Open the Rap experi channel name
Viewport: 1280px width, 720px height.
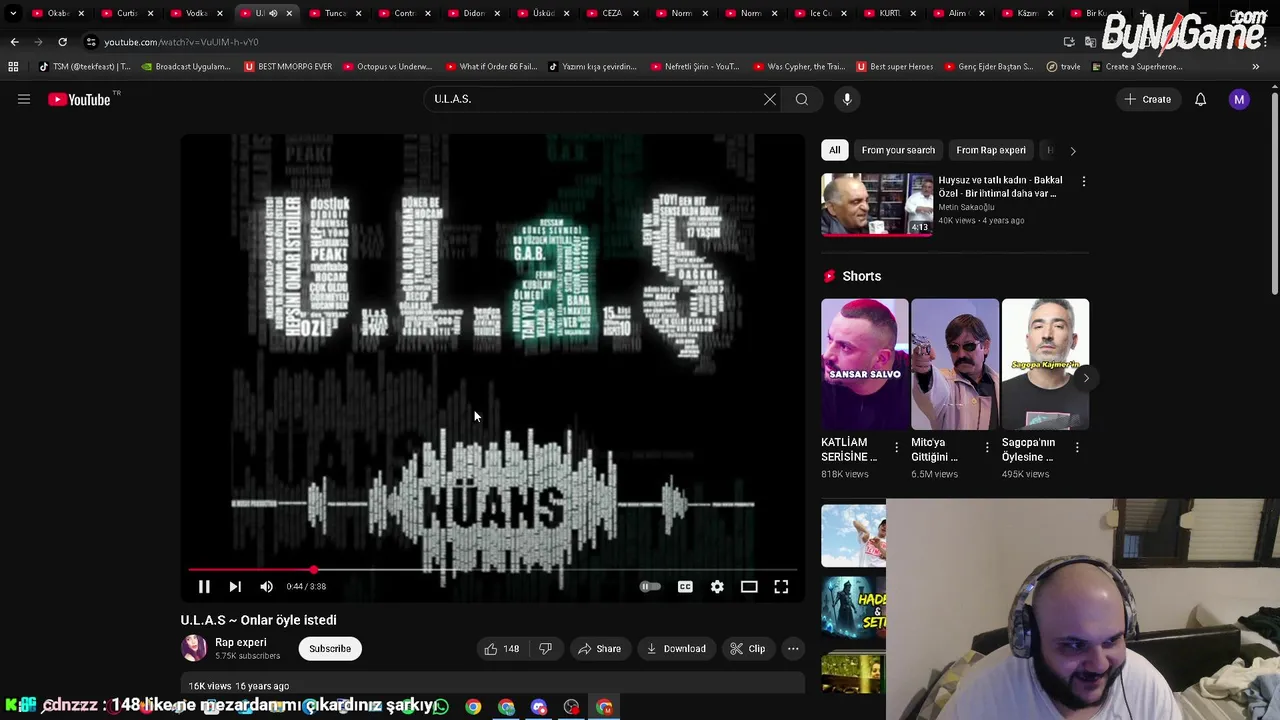click(x=241, y=642)
